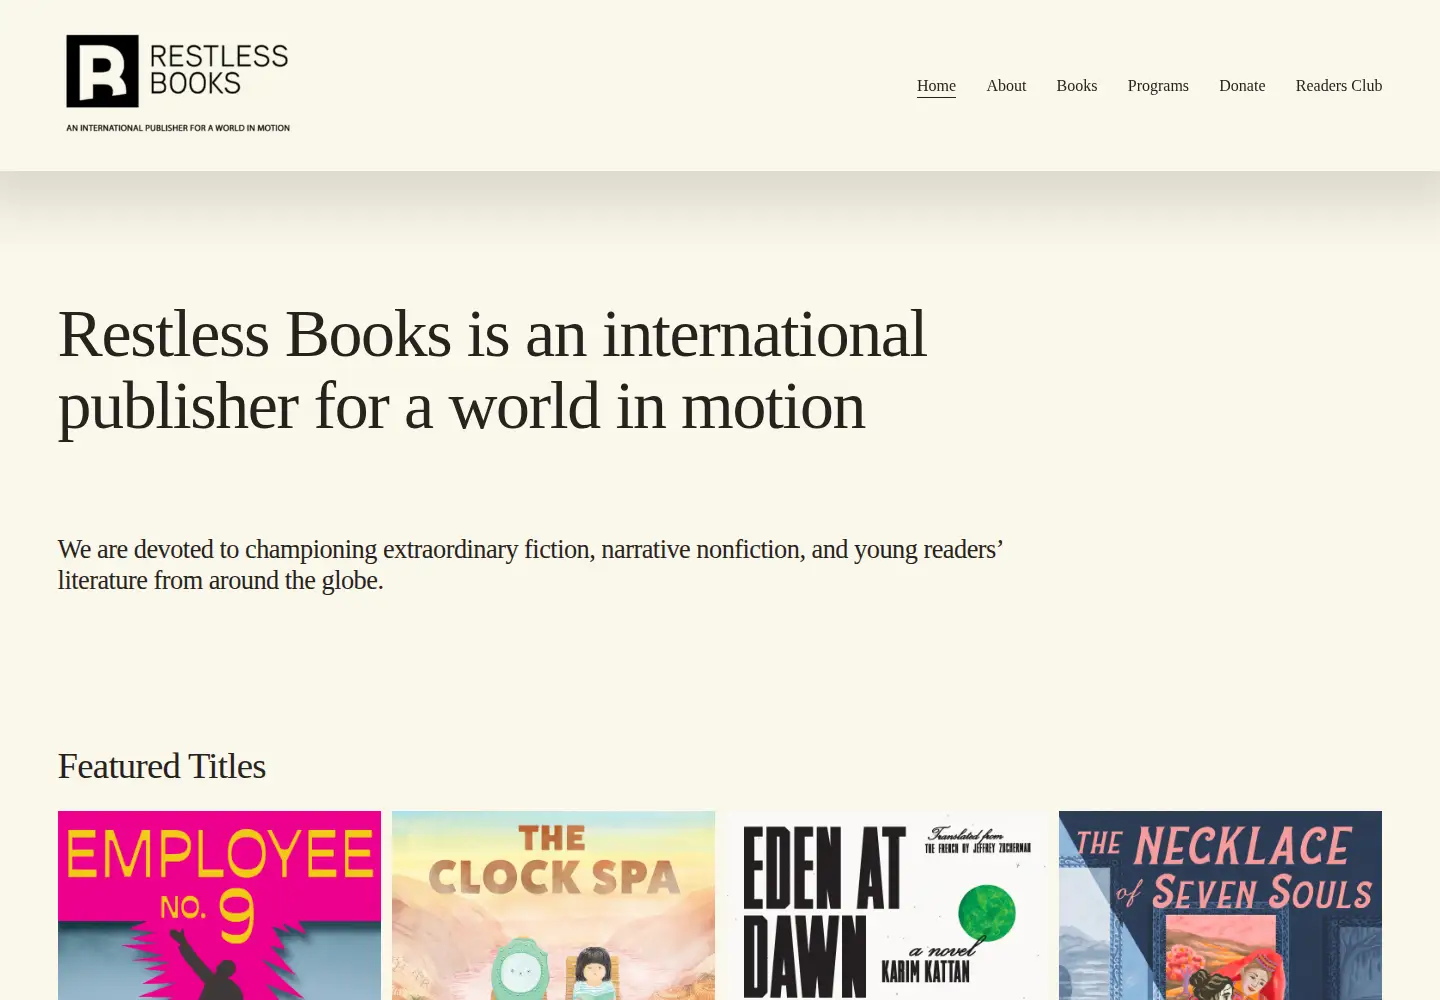Visit the Readers Club link
Viewport: 1440px width, 1000px height.
coord(1338,85)
